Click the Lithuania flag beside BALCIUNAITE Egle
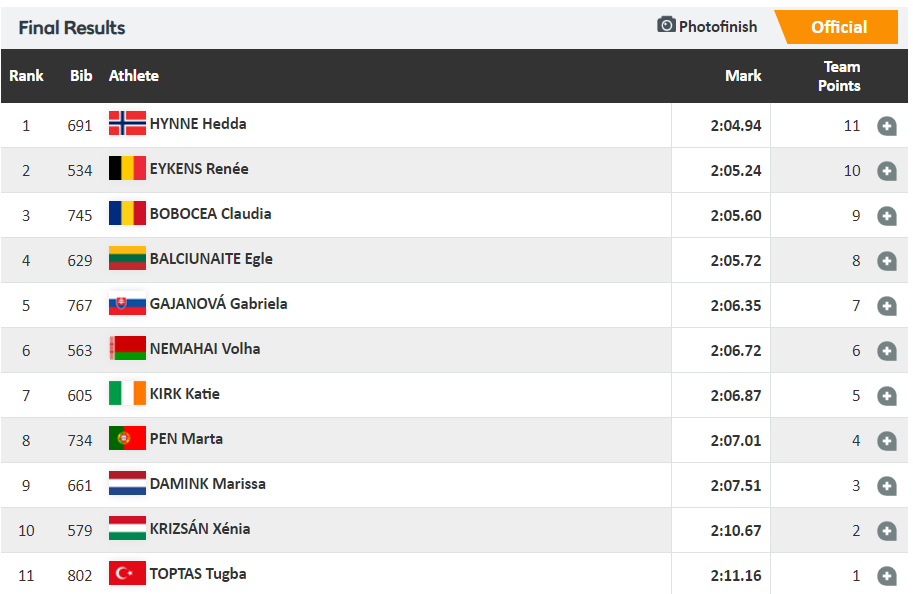This screenshot has width=913, height=594. (x=127, y=259)
